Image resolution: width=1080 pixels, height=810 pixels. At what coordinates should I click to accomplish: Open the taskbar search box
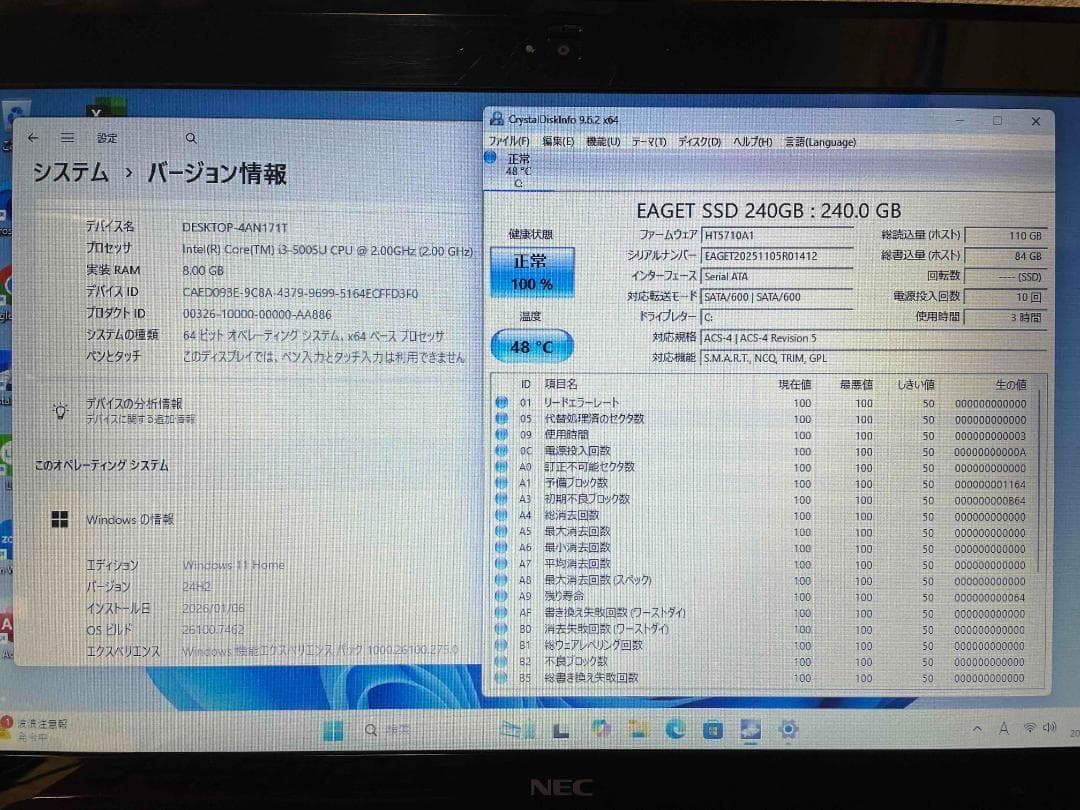(389, 730)
